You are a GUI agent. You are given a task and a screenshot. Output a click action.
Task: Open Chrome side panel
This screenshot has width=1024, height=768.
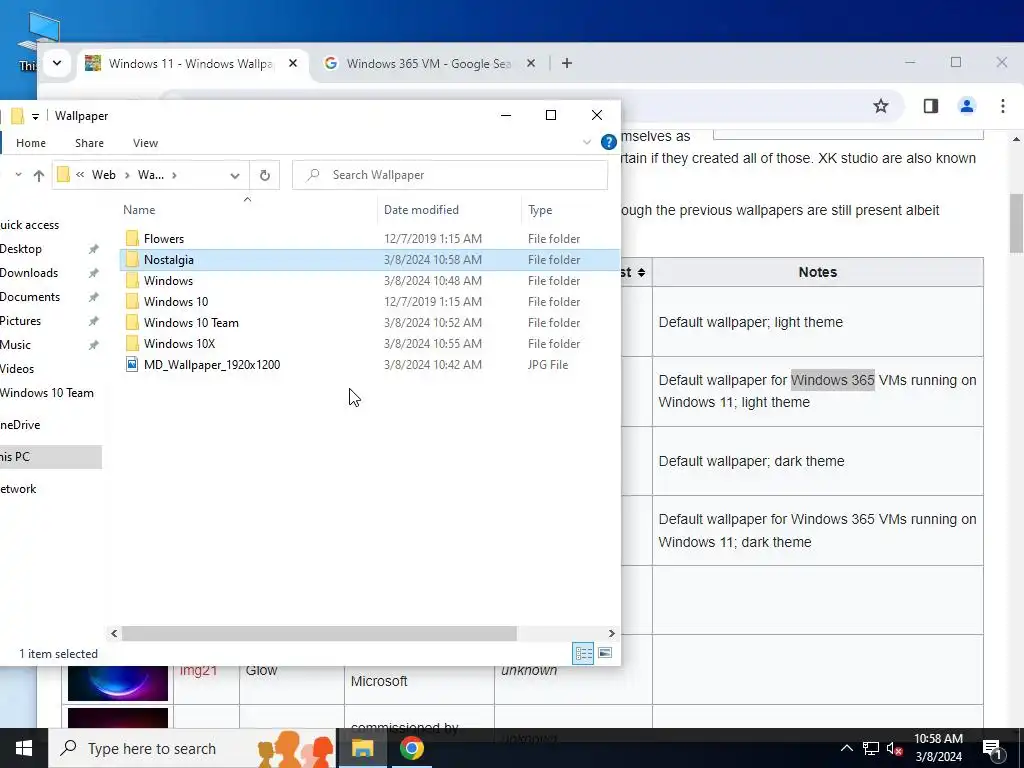coord(931,106)
